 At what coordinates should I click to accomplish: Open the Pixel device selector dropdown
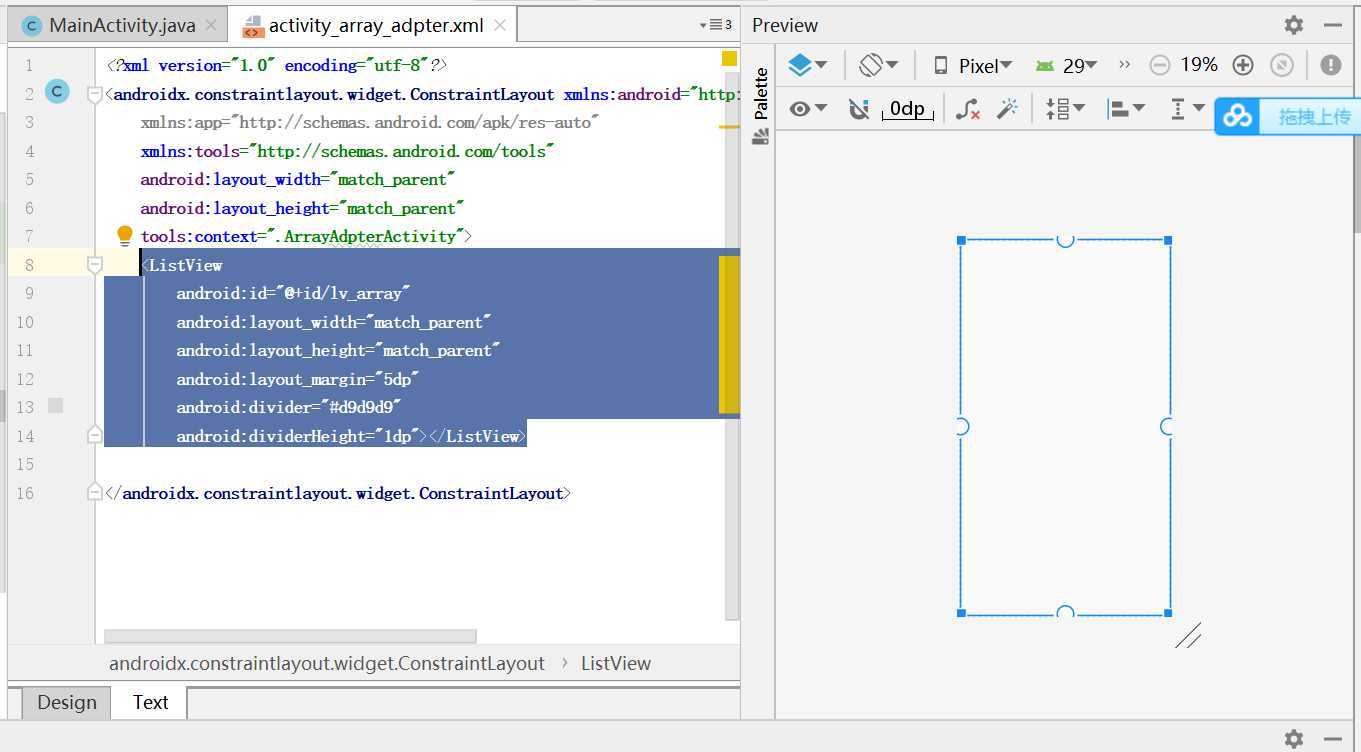[x=972, y=65]
